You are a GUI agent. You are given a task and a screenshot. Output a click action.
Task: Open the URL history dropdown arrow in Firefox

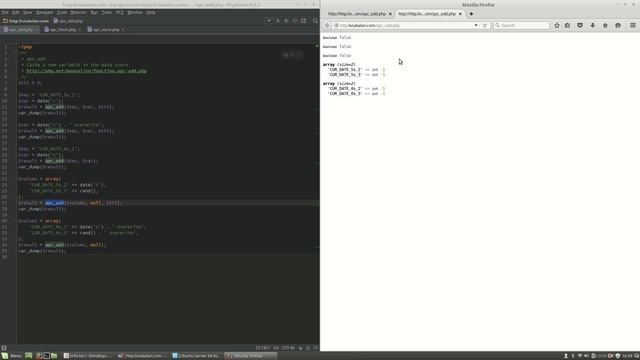476,25
